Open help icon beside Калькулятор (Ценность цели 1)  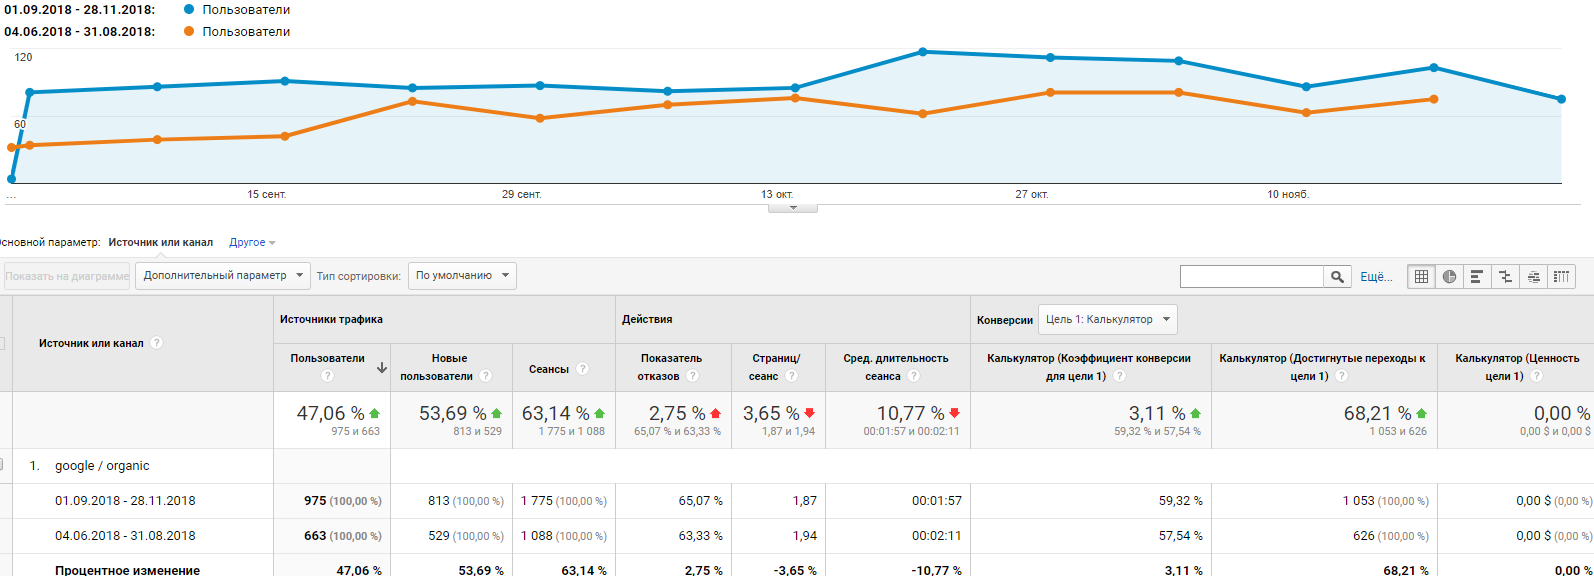pos(1537,376)
